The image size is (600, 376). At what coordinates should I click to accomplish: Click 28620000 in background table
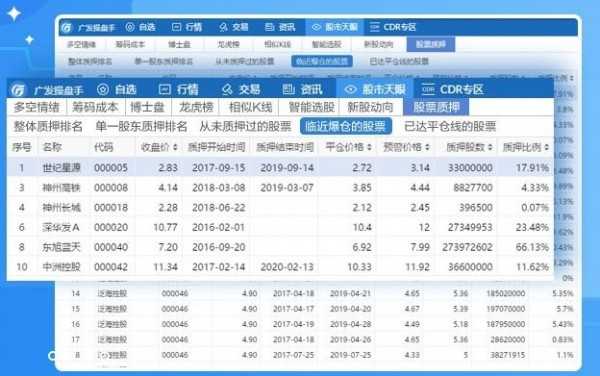tap(508, 340)
